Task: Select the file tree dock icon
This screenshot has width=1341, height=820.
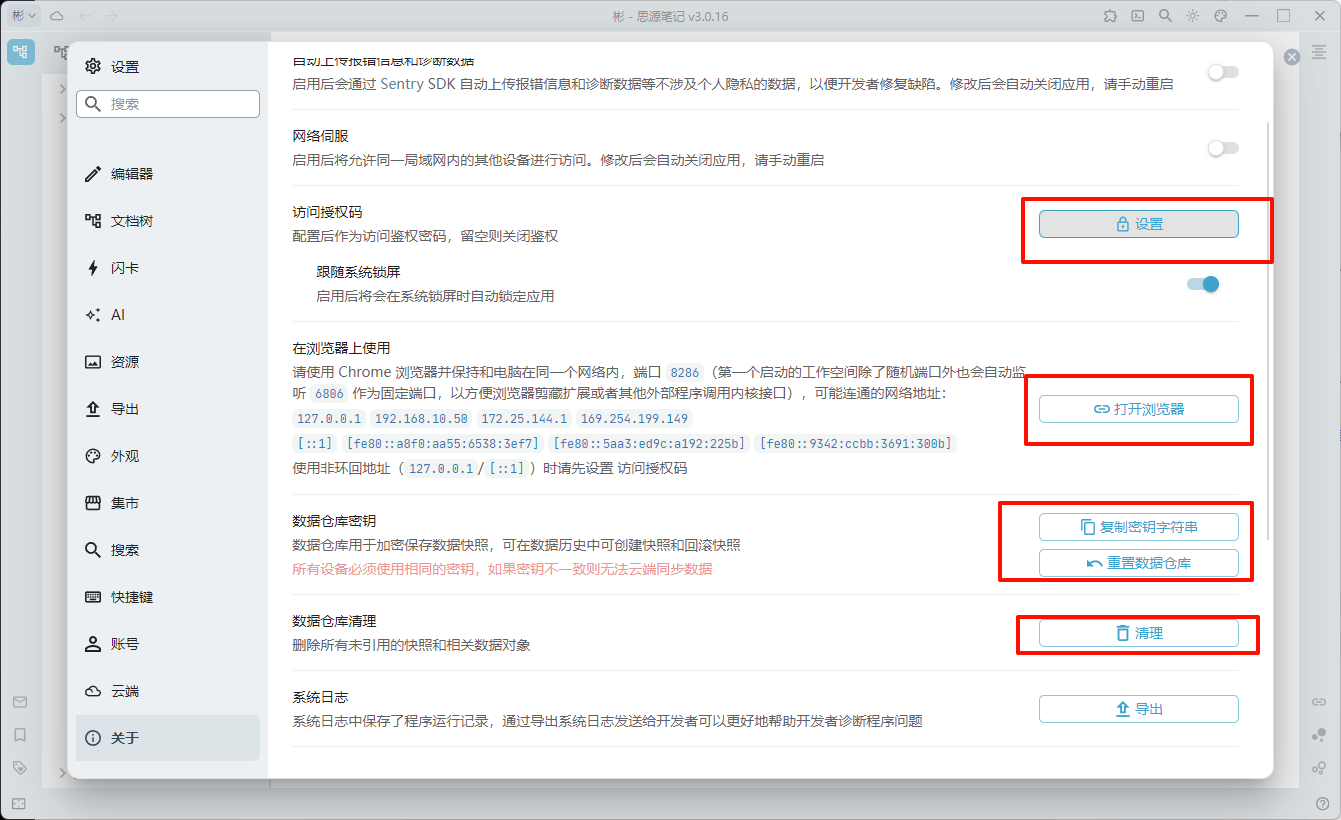Action: [x=21, y=52]
